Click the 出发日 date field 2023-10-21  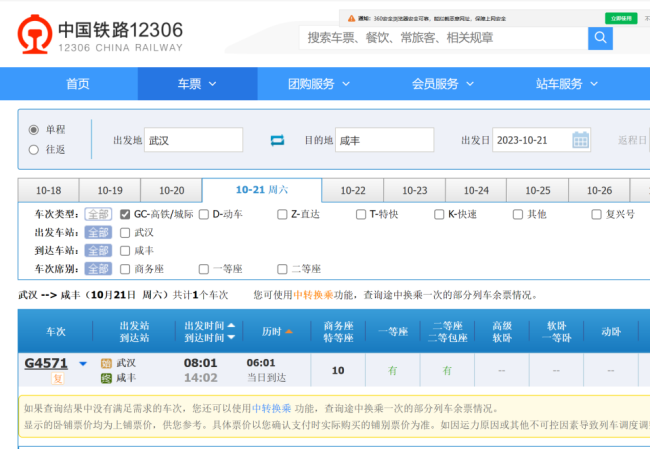tap(541, 140)
